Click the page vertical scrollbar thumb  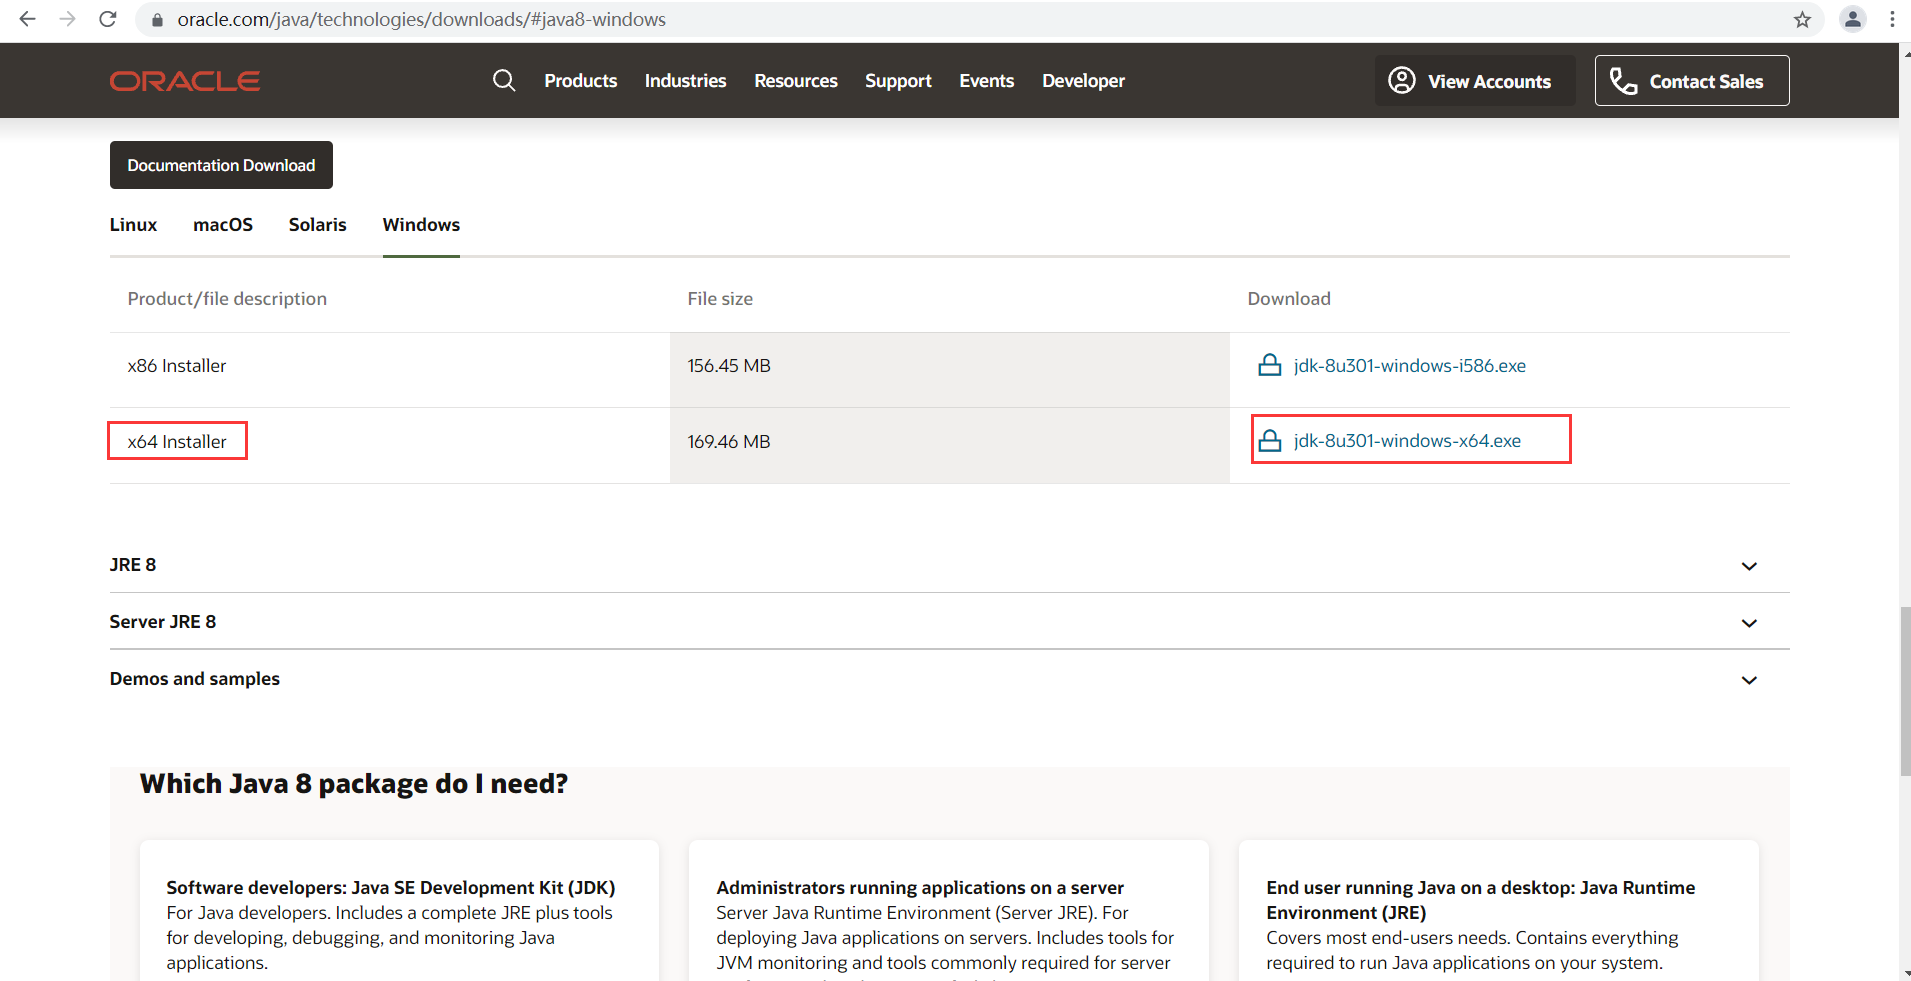[x=1905, y=690]
